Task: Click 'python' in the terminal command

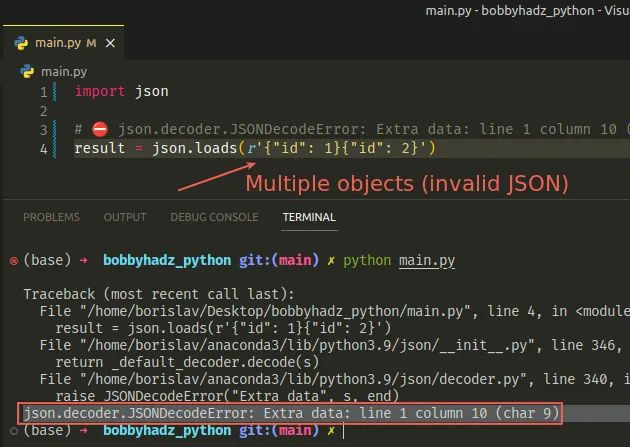Action: coord(367,261)
